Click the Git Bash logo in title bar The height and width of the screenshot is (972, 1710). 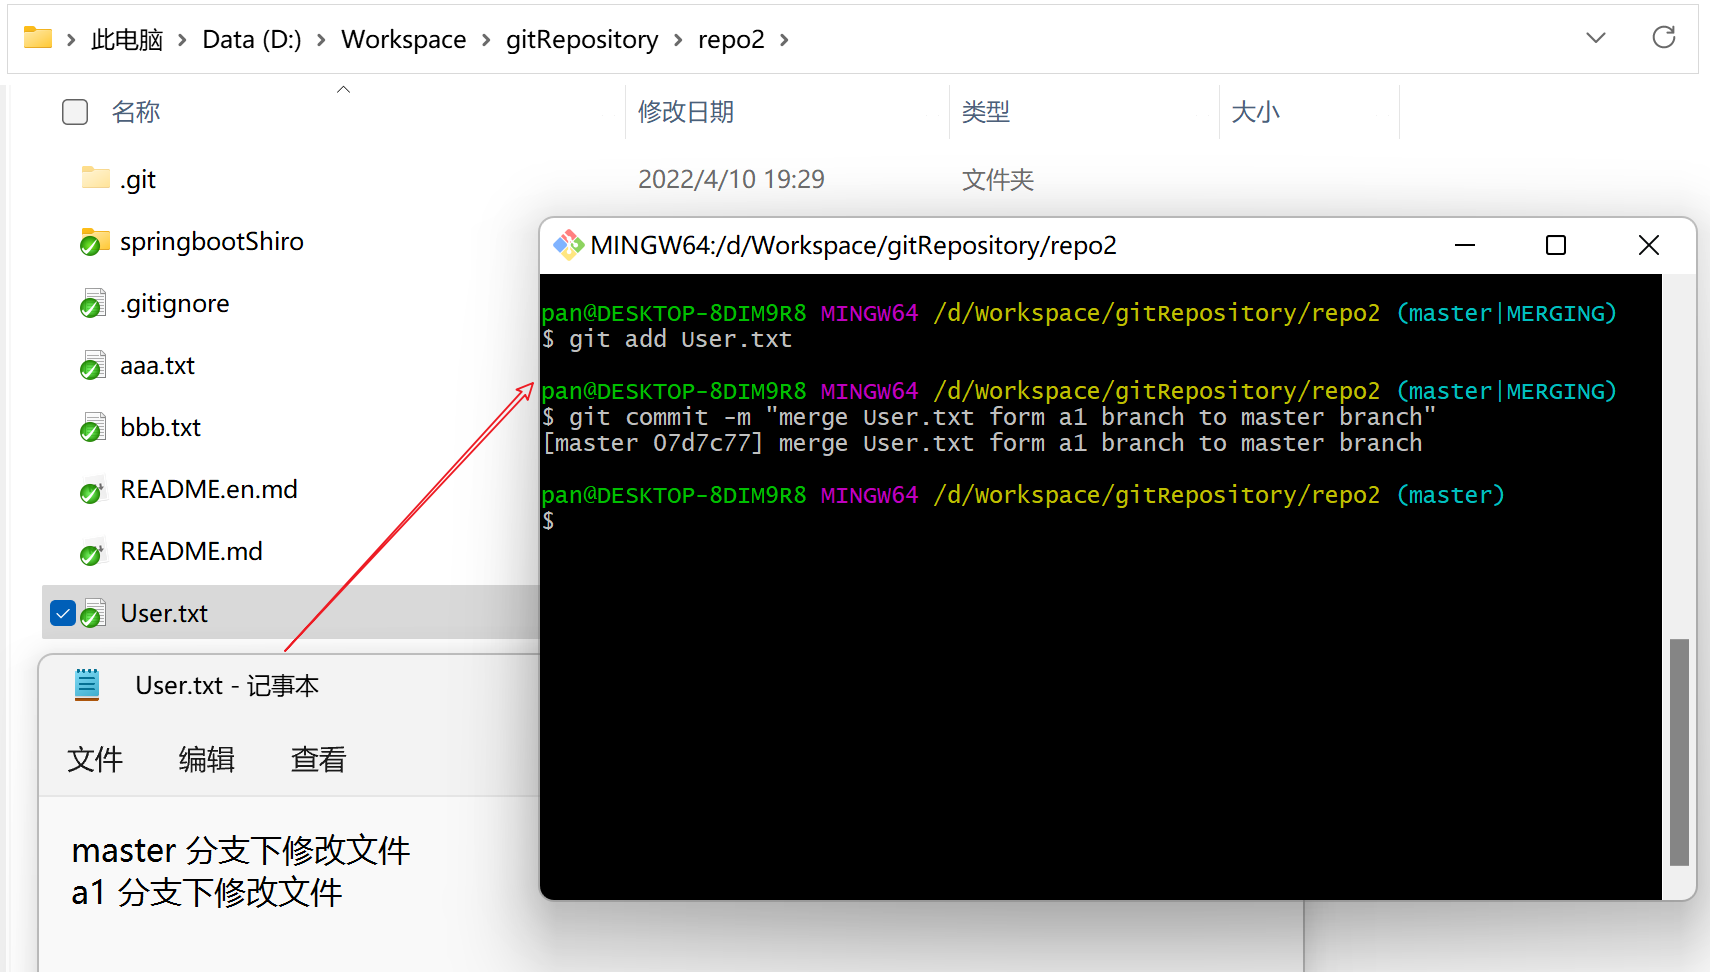(568, 245)
